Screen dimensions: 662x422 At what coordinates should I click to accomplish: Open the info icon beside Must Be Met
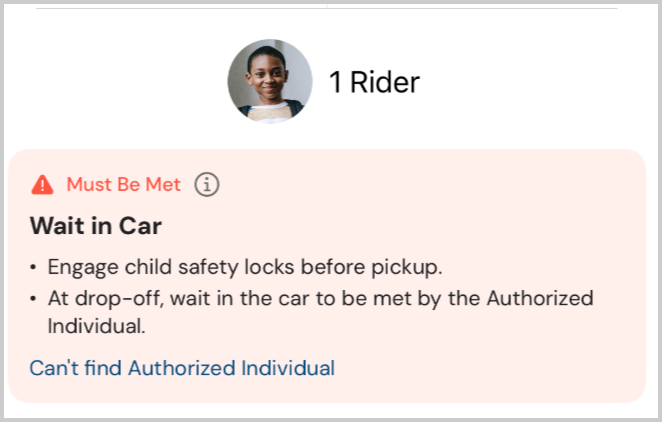pos(207,185)
